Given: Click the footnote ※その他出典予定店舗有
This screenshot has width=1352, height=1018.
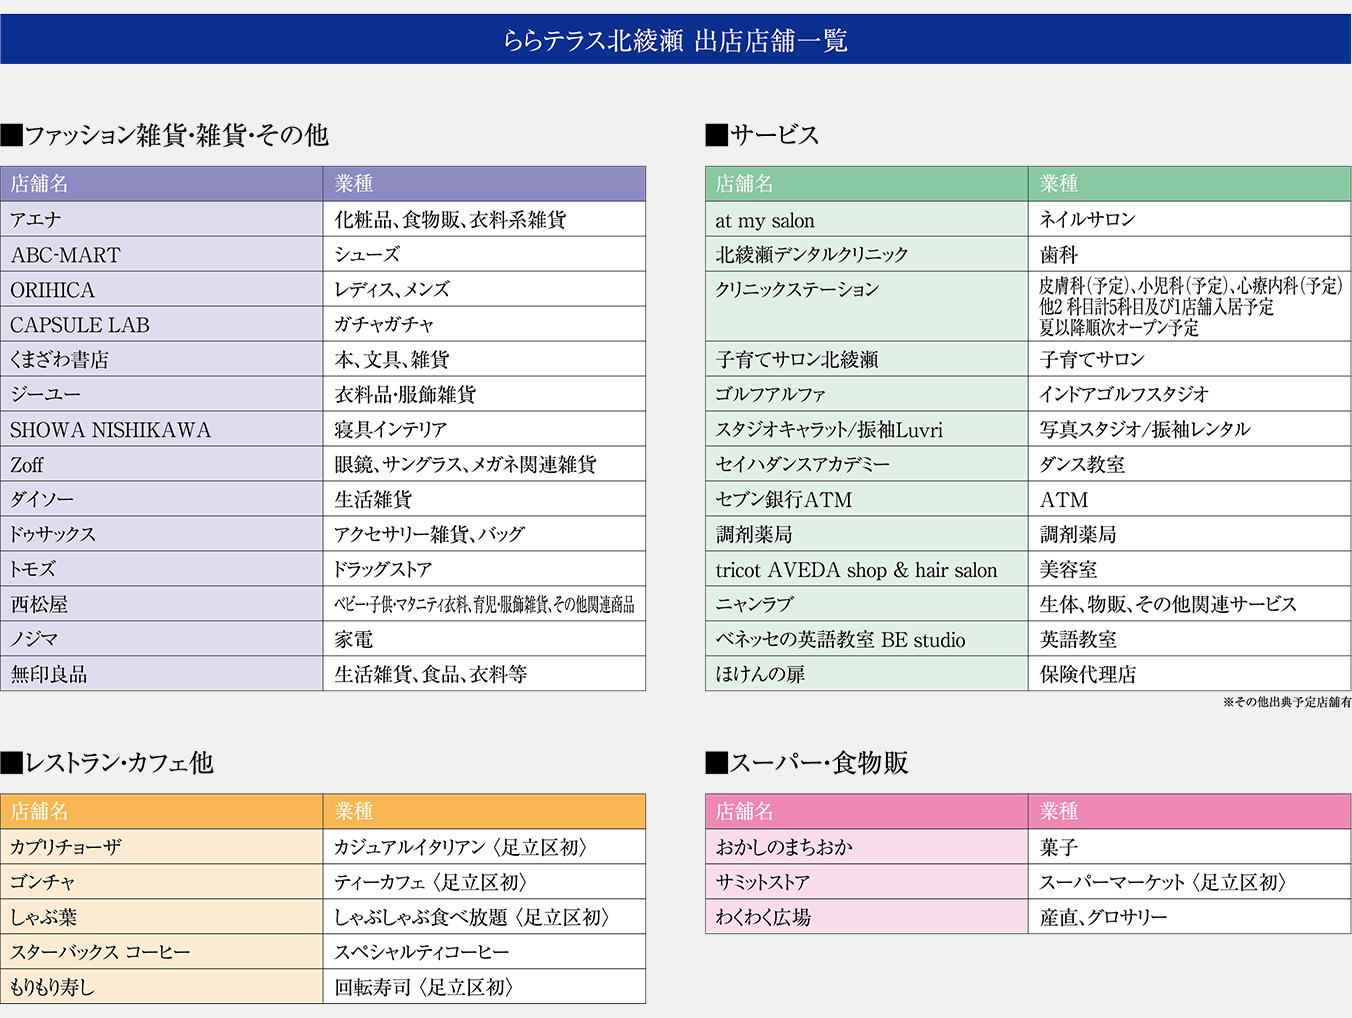Looking at the screenshot, I should pyautogui.click(x=1286, y=702).
